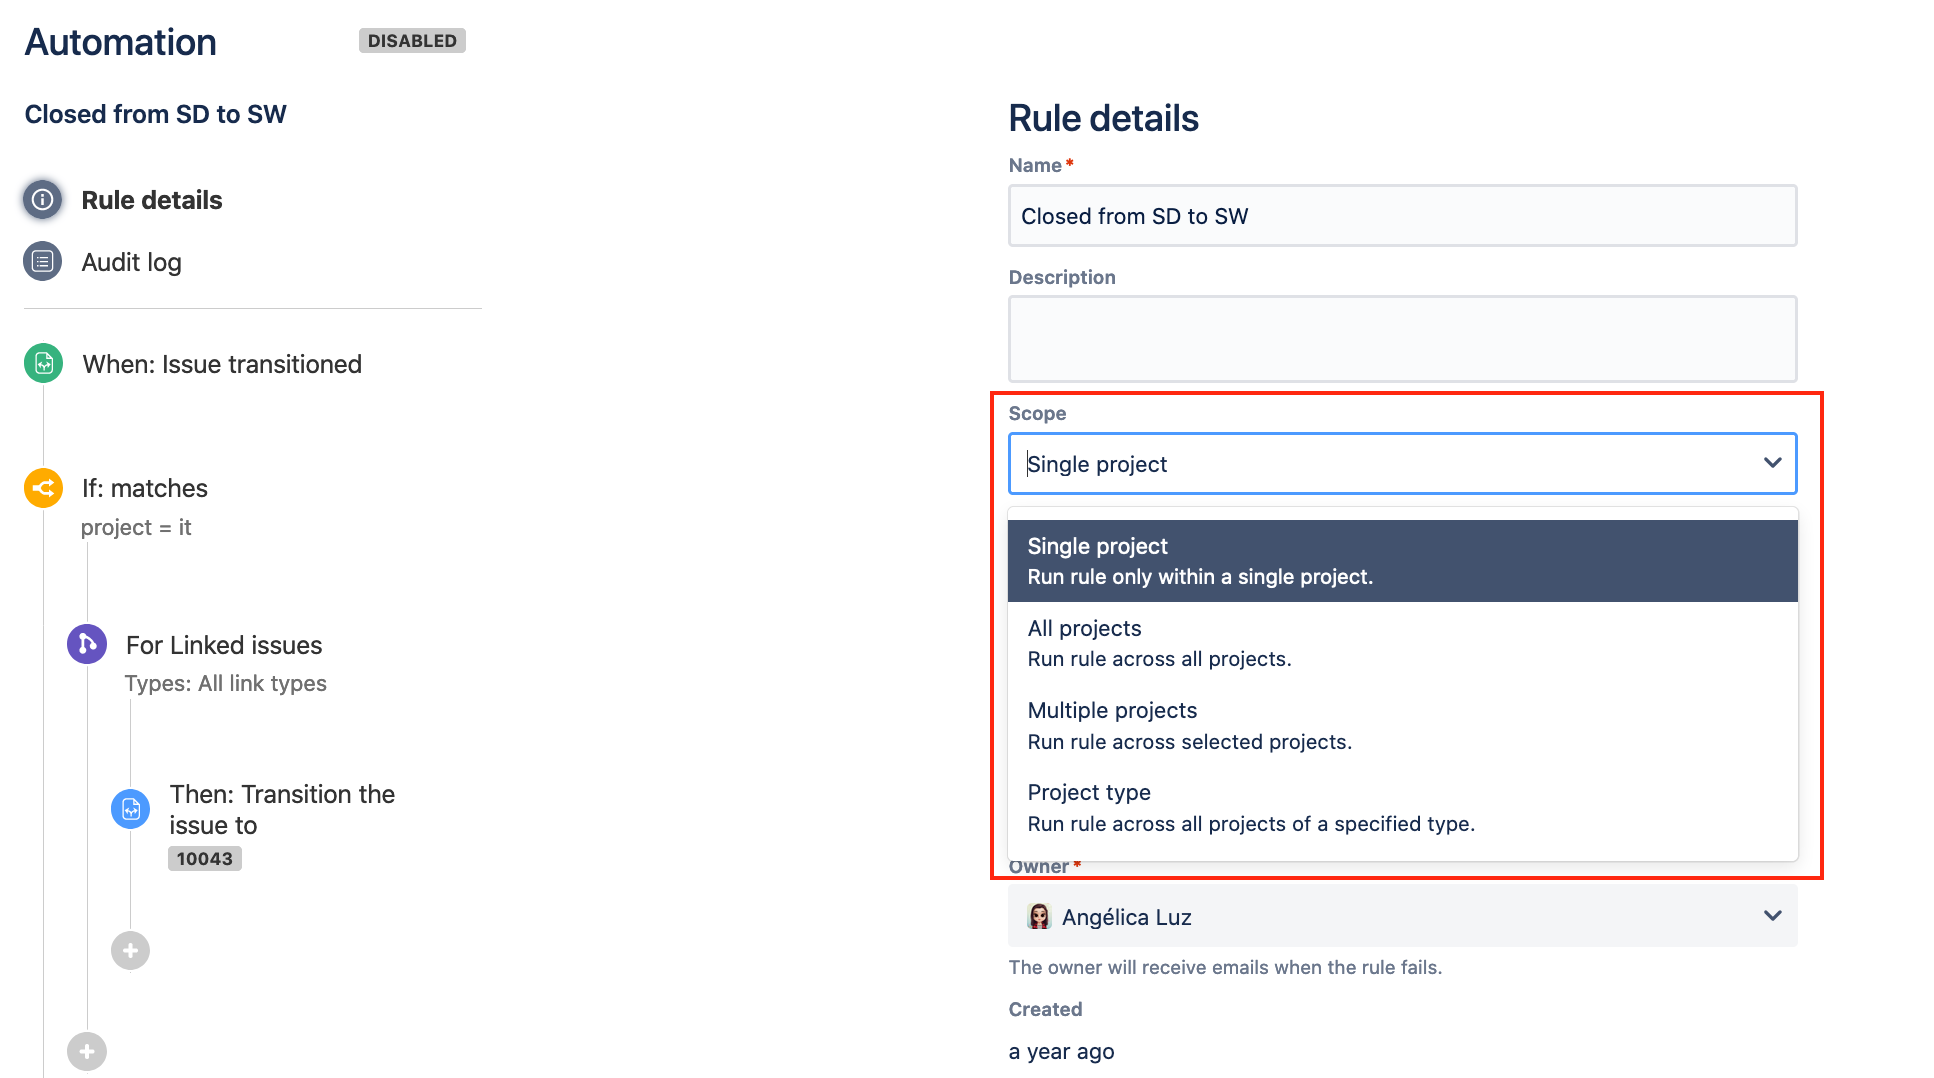
Task: Click the Rule details info icon
Action: [x=43, y=200]
